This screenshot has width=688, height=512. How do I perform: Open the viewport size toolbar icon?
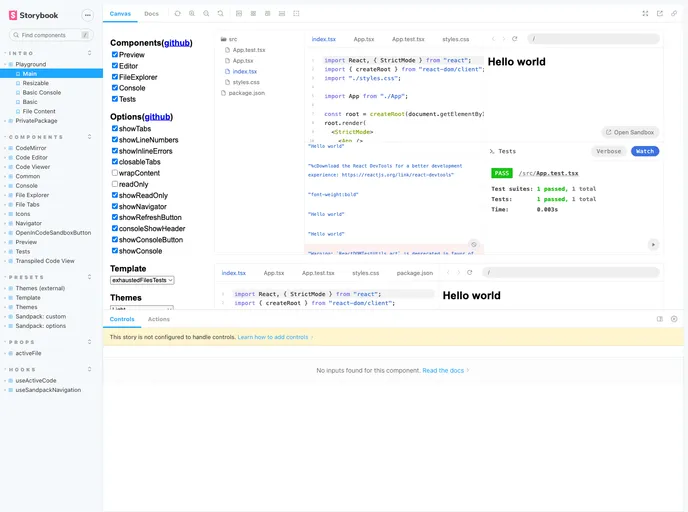click(268, 14)
